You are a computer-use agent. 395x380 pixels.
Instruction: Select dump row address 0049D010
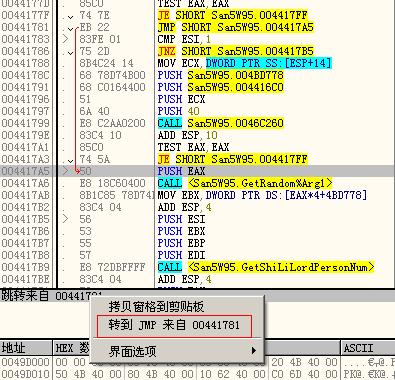[x=25, y=374]
